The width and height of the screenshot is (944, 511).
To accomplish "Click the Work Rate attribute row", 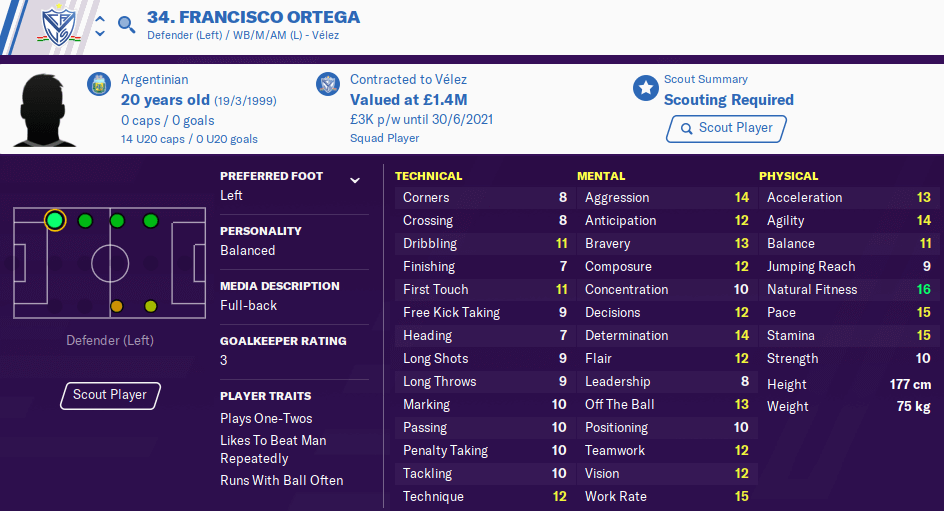I will [x=666, y=497].
